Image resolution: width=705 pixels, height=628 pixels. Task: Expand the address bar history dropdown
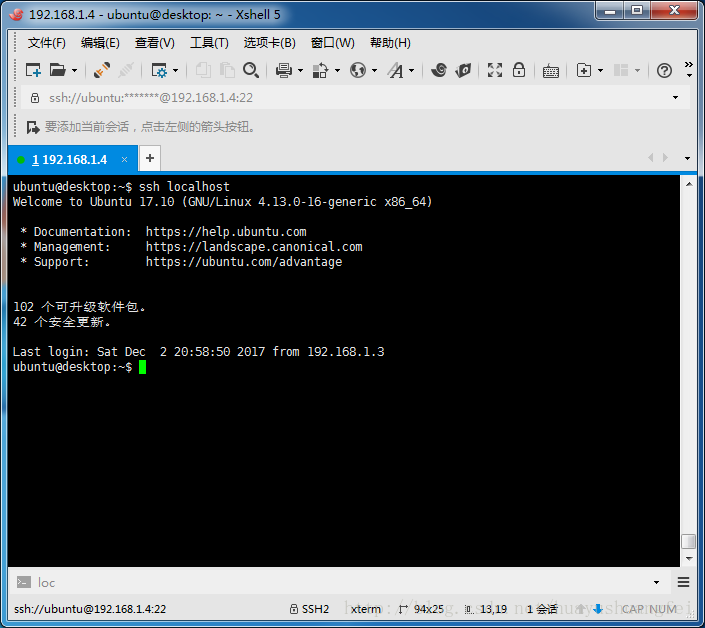pyautogui.click(x=675, y=98)
